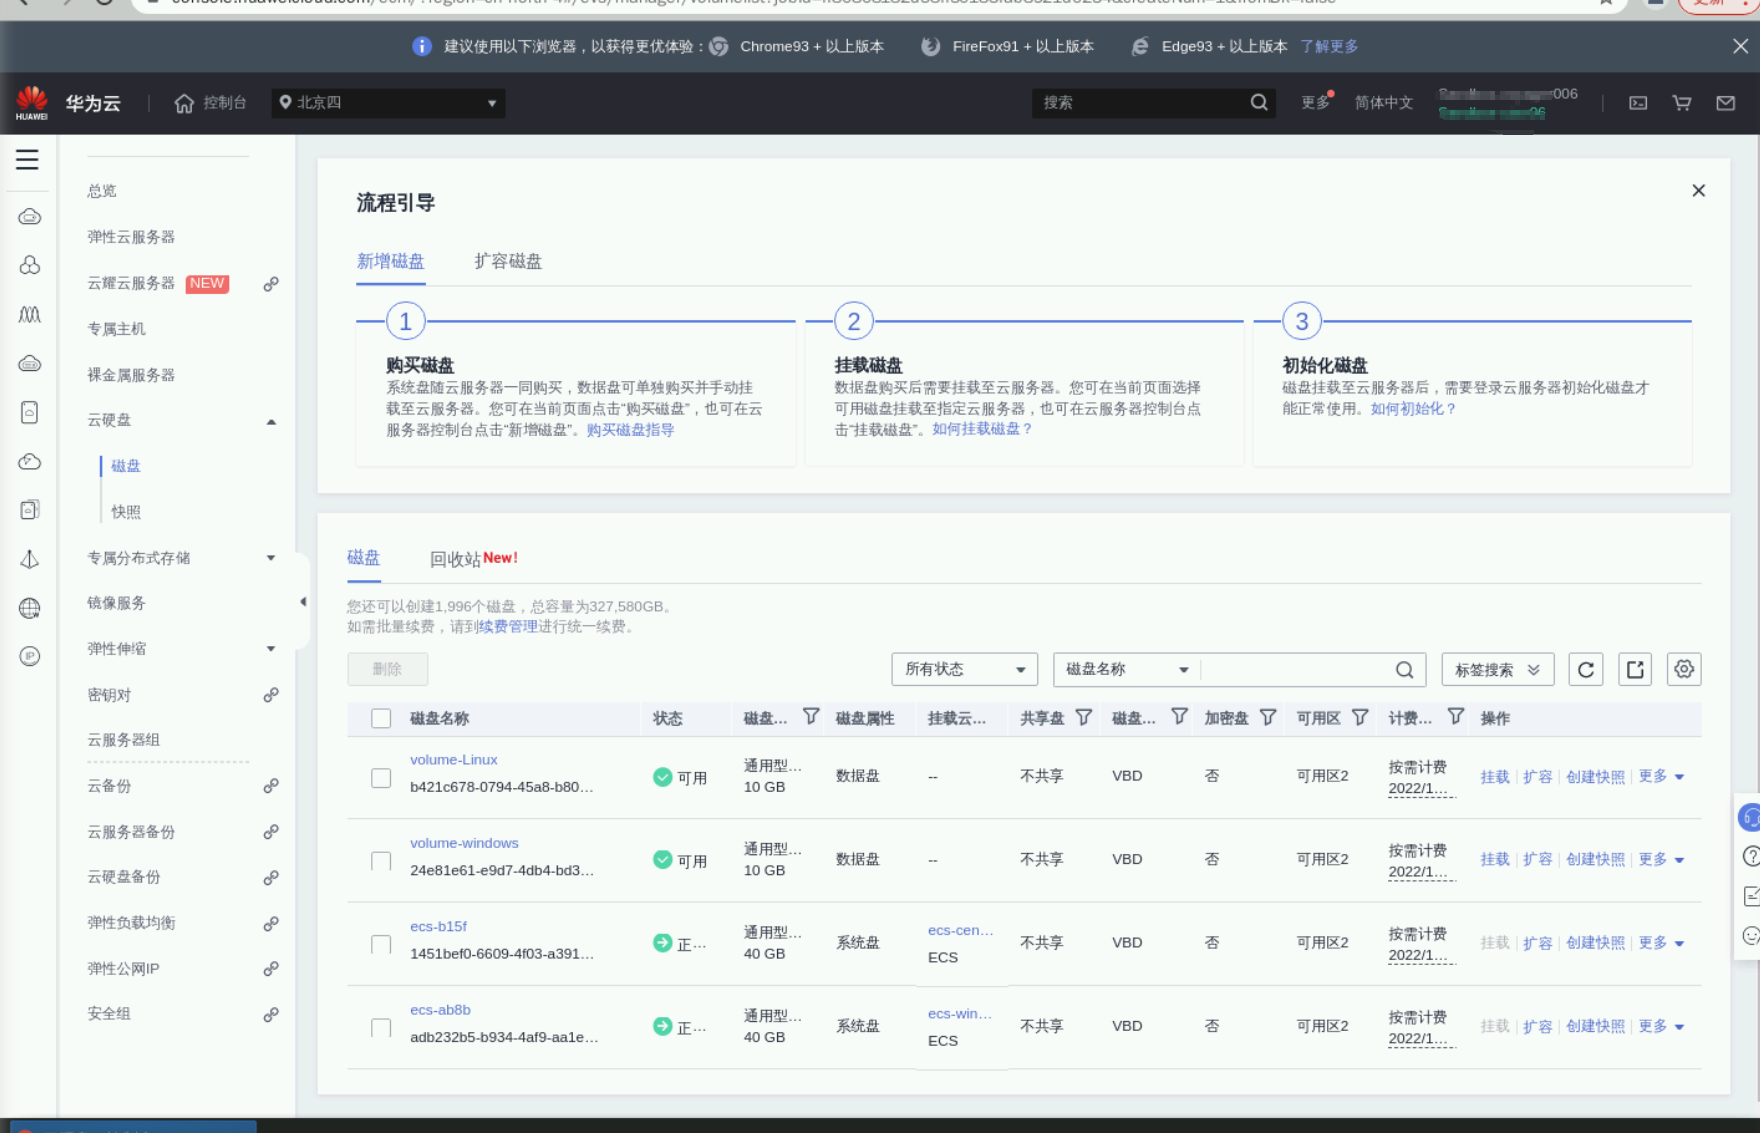Open 更多 menu for volume-Linux
1760x1133 pixels.
[1661, 776]
